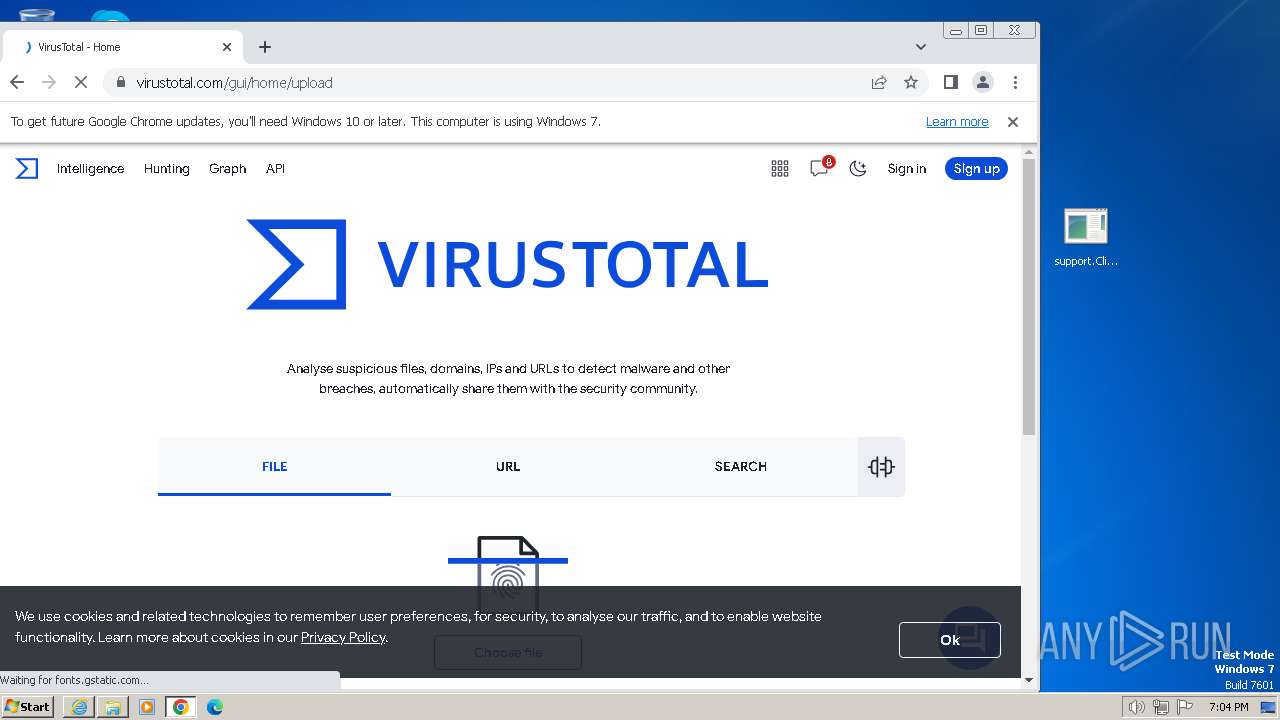Screen dimensions: 1280x720
Task: Switch to the URL tab
Action: [508, 466]
